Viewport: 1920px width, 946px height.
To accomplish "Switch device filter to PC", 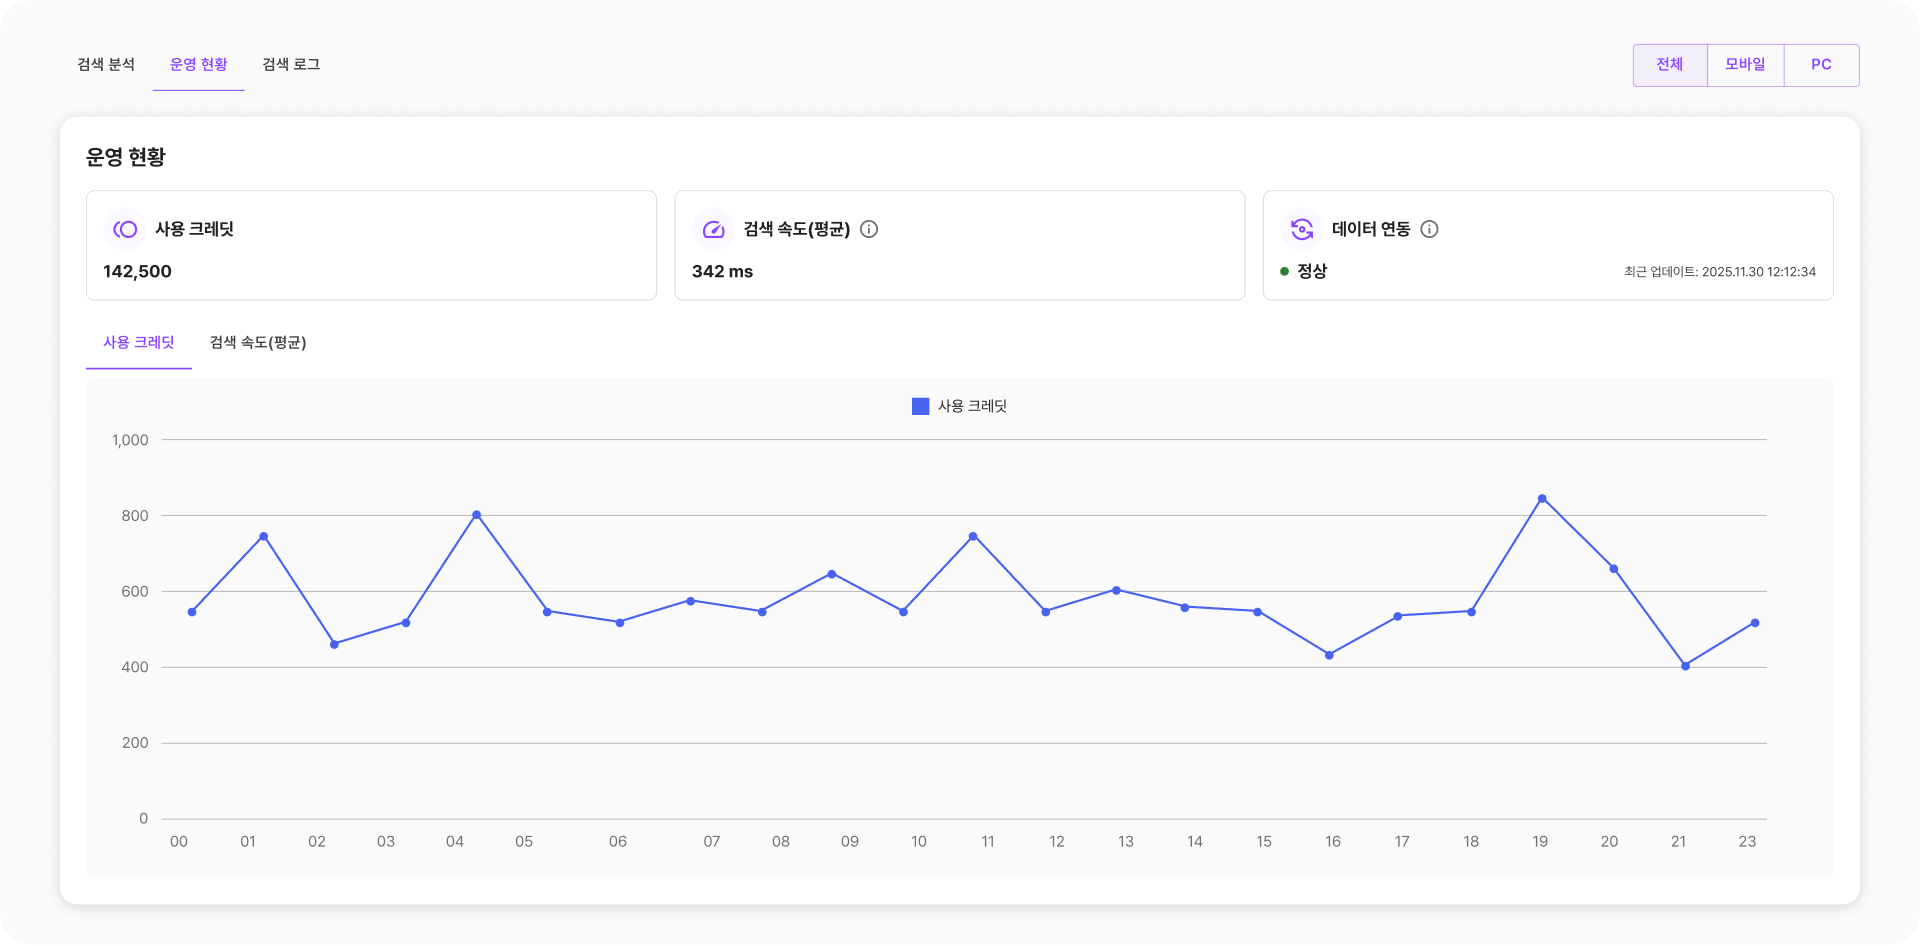I will [1821, 65].
